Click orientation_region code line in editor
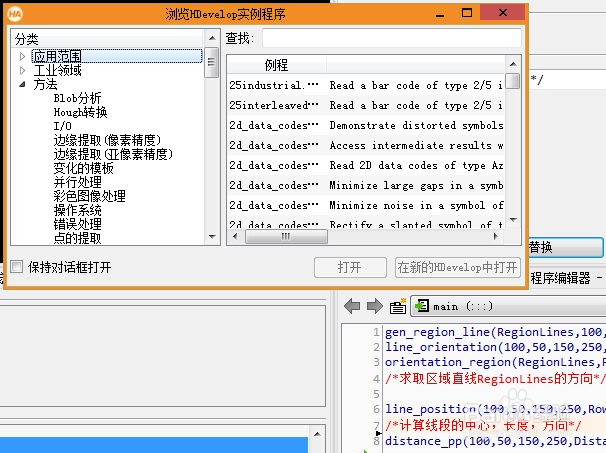 point(494,362)
